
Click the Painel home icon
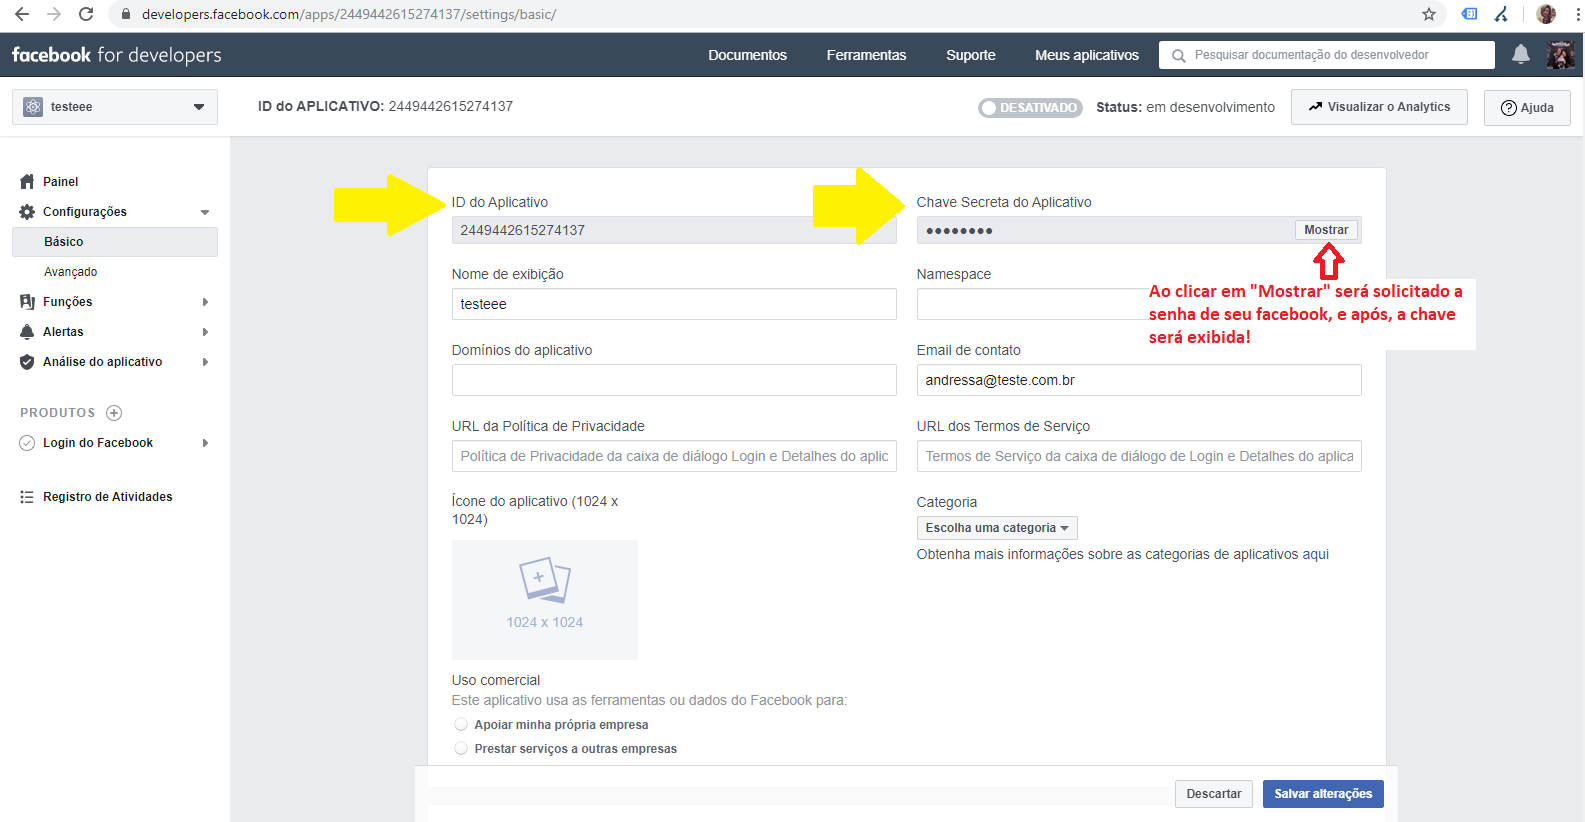27,182
